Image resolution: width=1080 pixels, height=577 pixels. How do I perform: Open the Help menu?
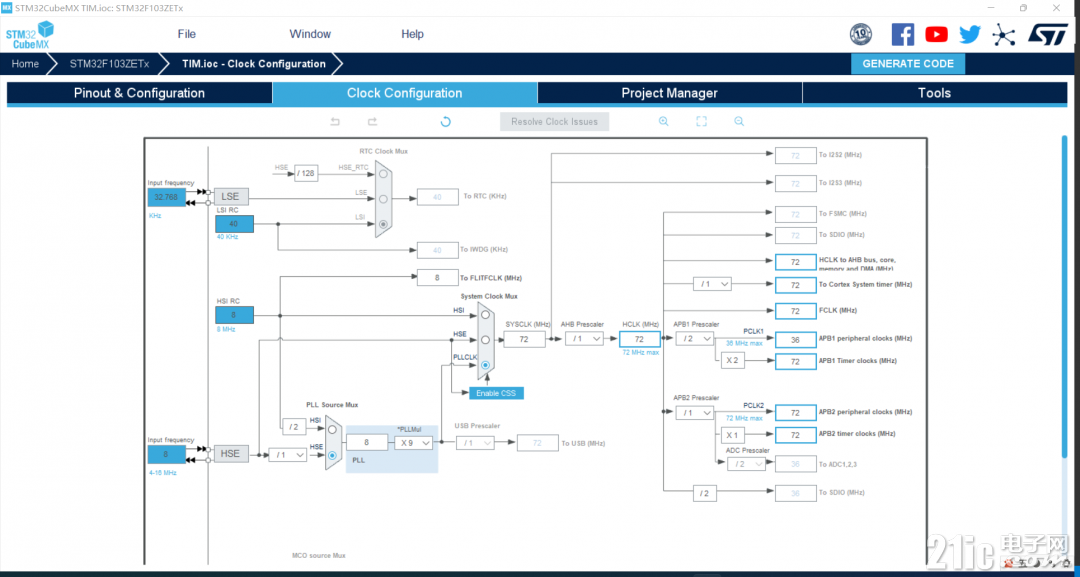point(413,34)
